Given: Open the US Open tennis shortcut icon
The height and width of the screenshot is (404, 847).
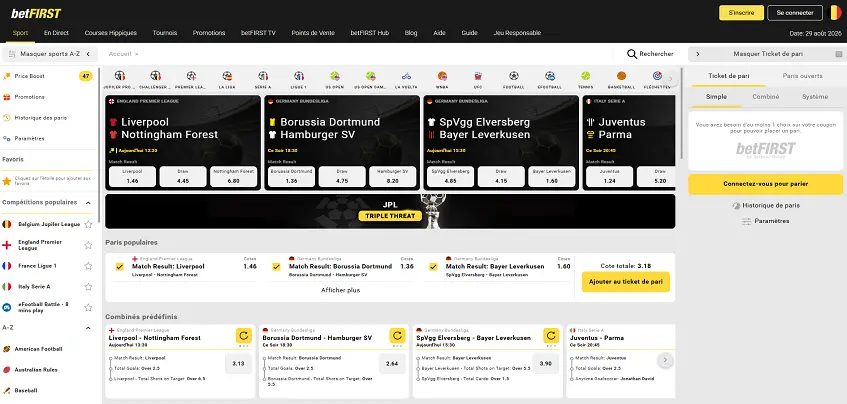Looking at the screenshot, I should 335,76.
